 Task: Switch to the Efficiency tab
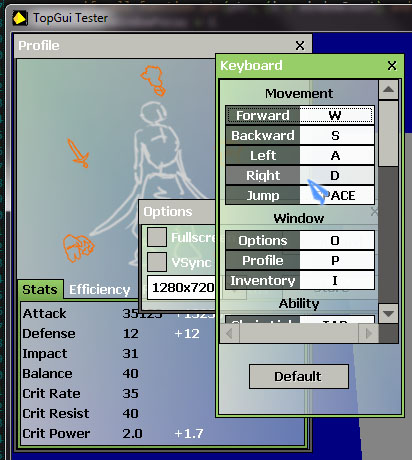point(99,290)
